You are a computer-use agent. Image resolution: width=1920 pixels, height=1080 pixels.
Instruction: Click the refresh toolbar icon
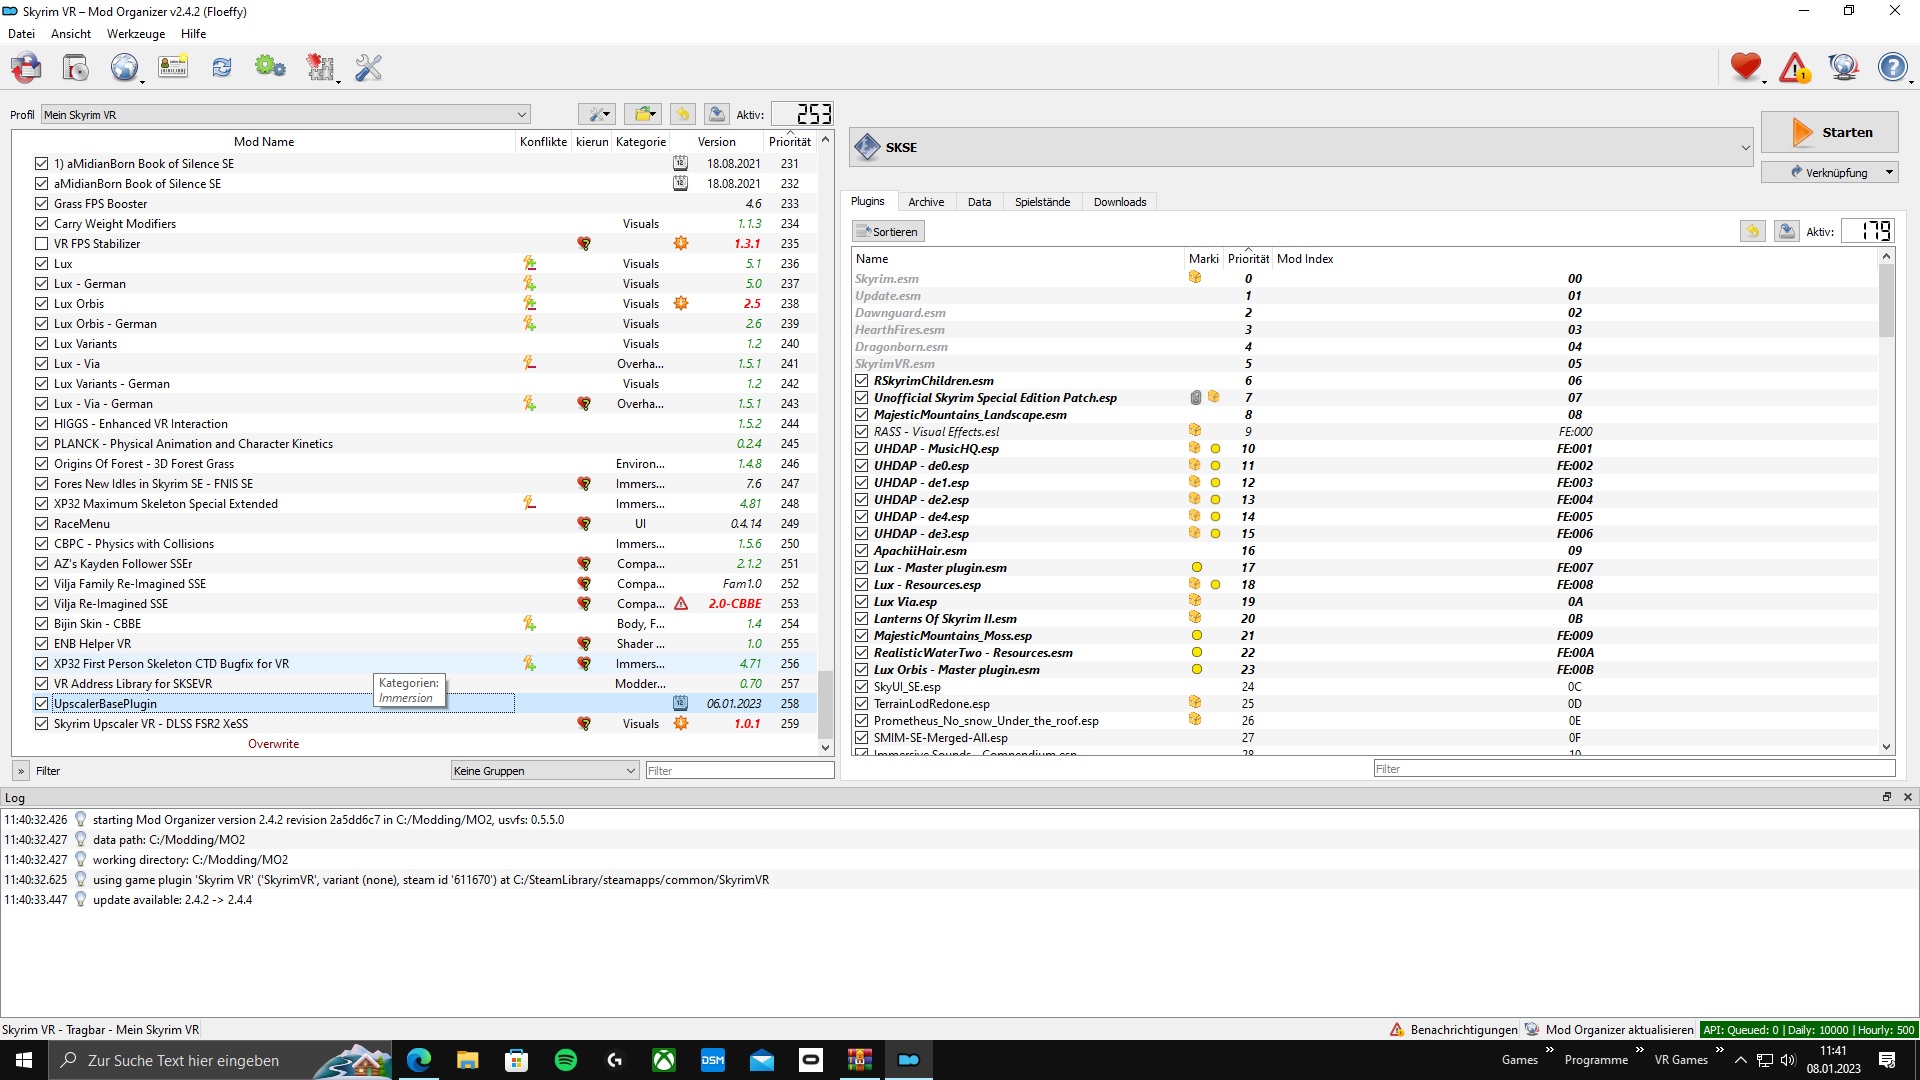(222, 68)
